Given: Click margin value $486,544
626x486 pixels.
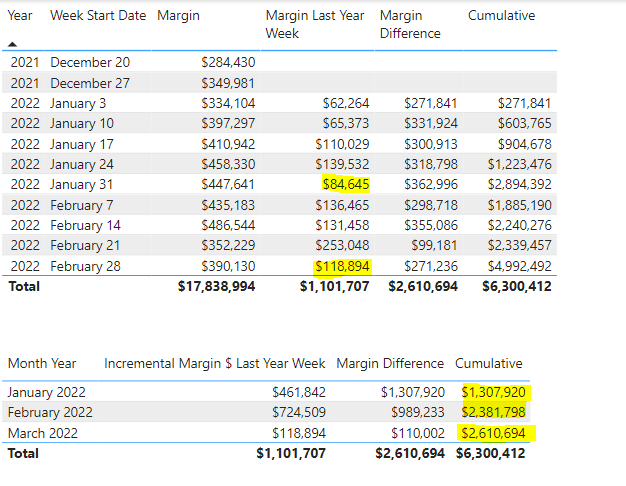Looking at the screenshot, I should pyautogui.click(x=228, y=225).
